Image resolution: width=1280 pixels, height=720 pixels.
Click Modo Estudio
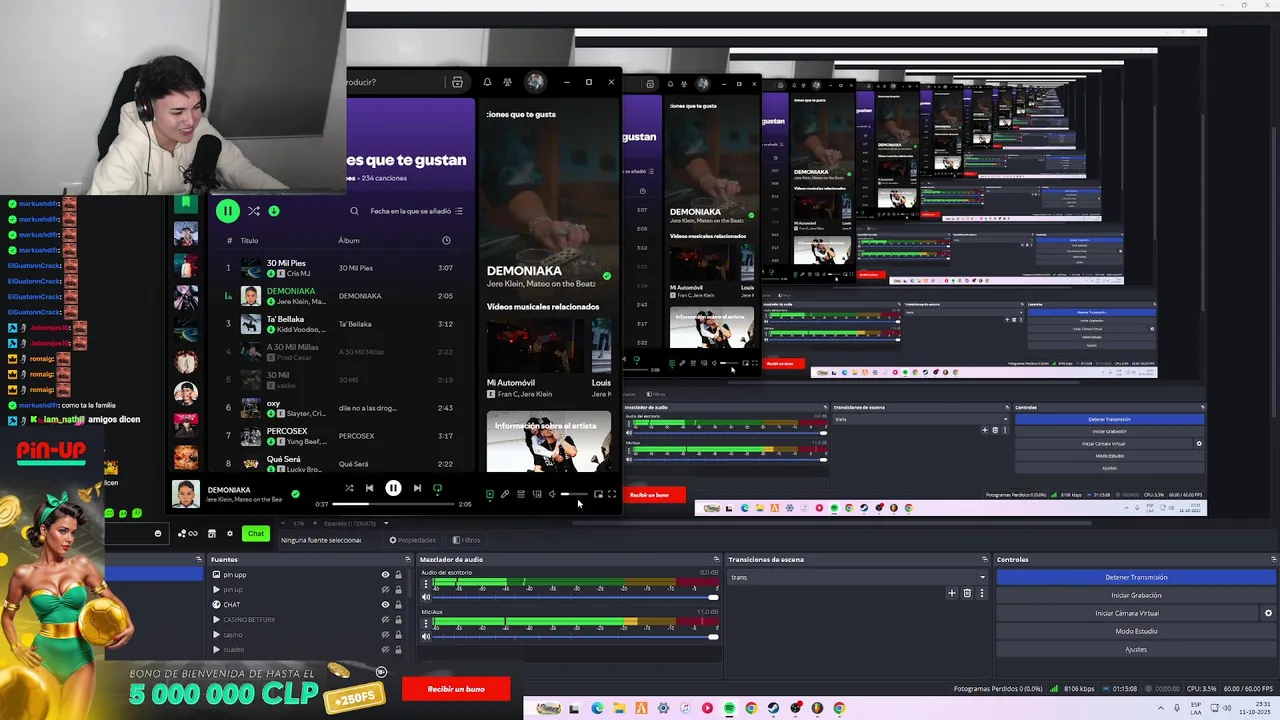point(1136,631)
